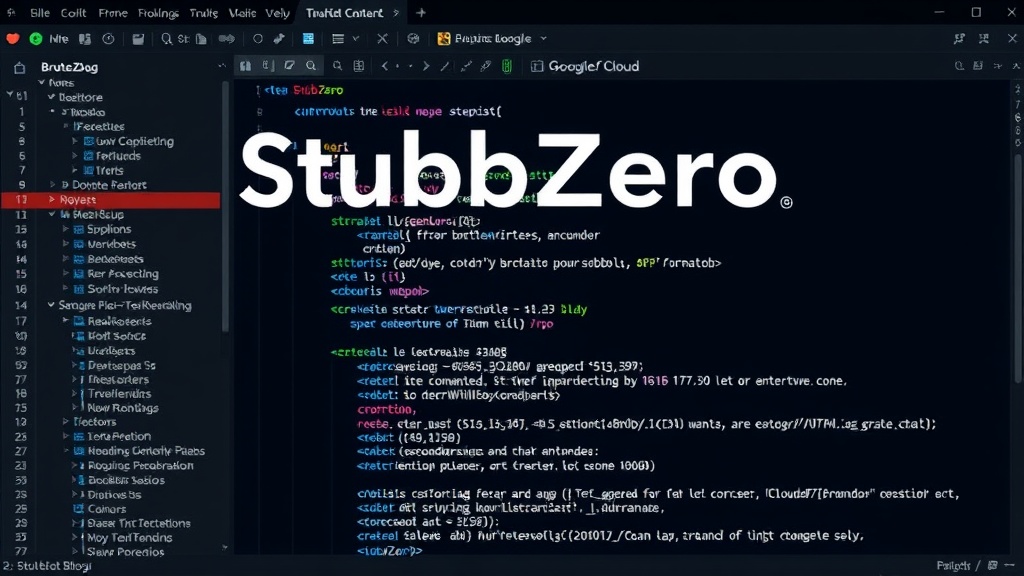Viewport: 1024px width, 576px height.
Task: Click the home icon beside BruteZlog
Action: click(20, 67)
